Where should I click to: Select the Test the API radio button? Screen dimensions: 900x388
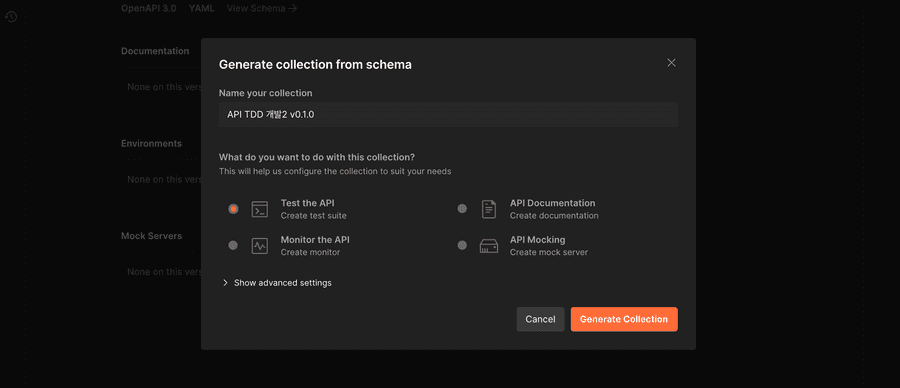[233, 209]
